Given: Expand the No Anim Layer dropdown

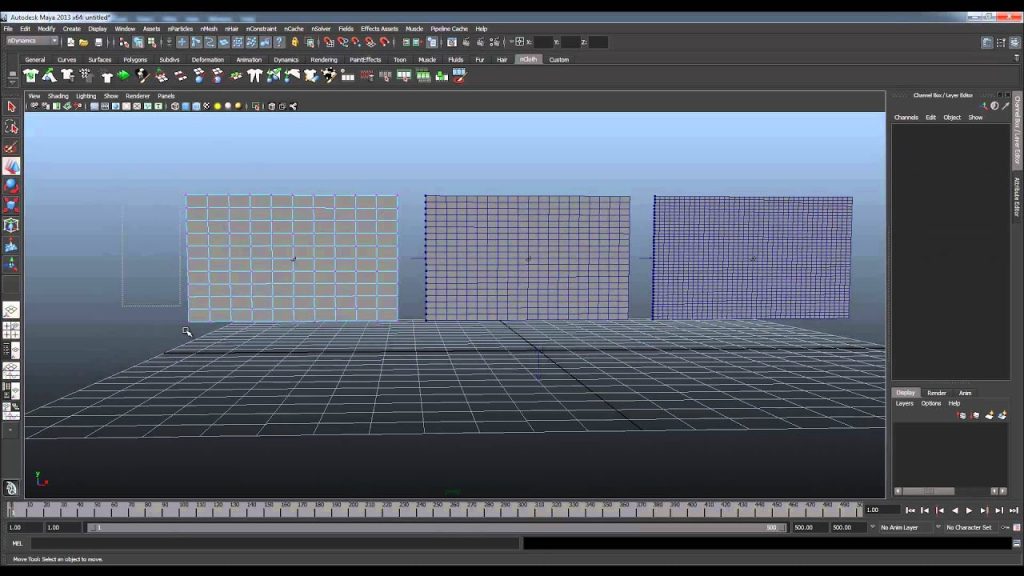Looking at the screenshot, I should click(x=899, y=527).
